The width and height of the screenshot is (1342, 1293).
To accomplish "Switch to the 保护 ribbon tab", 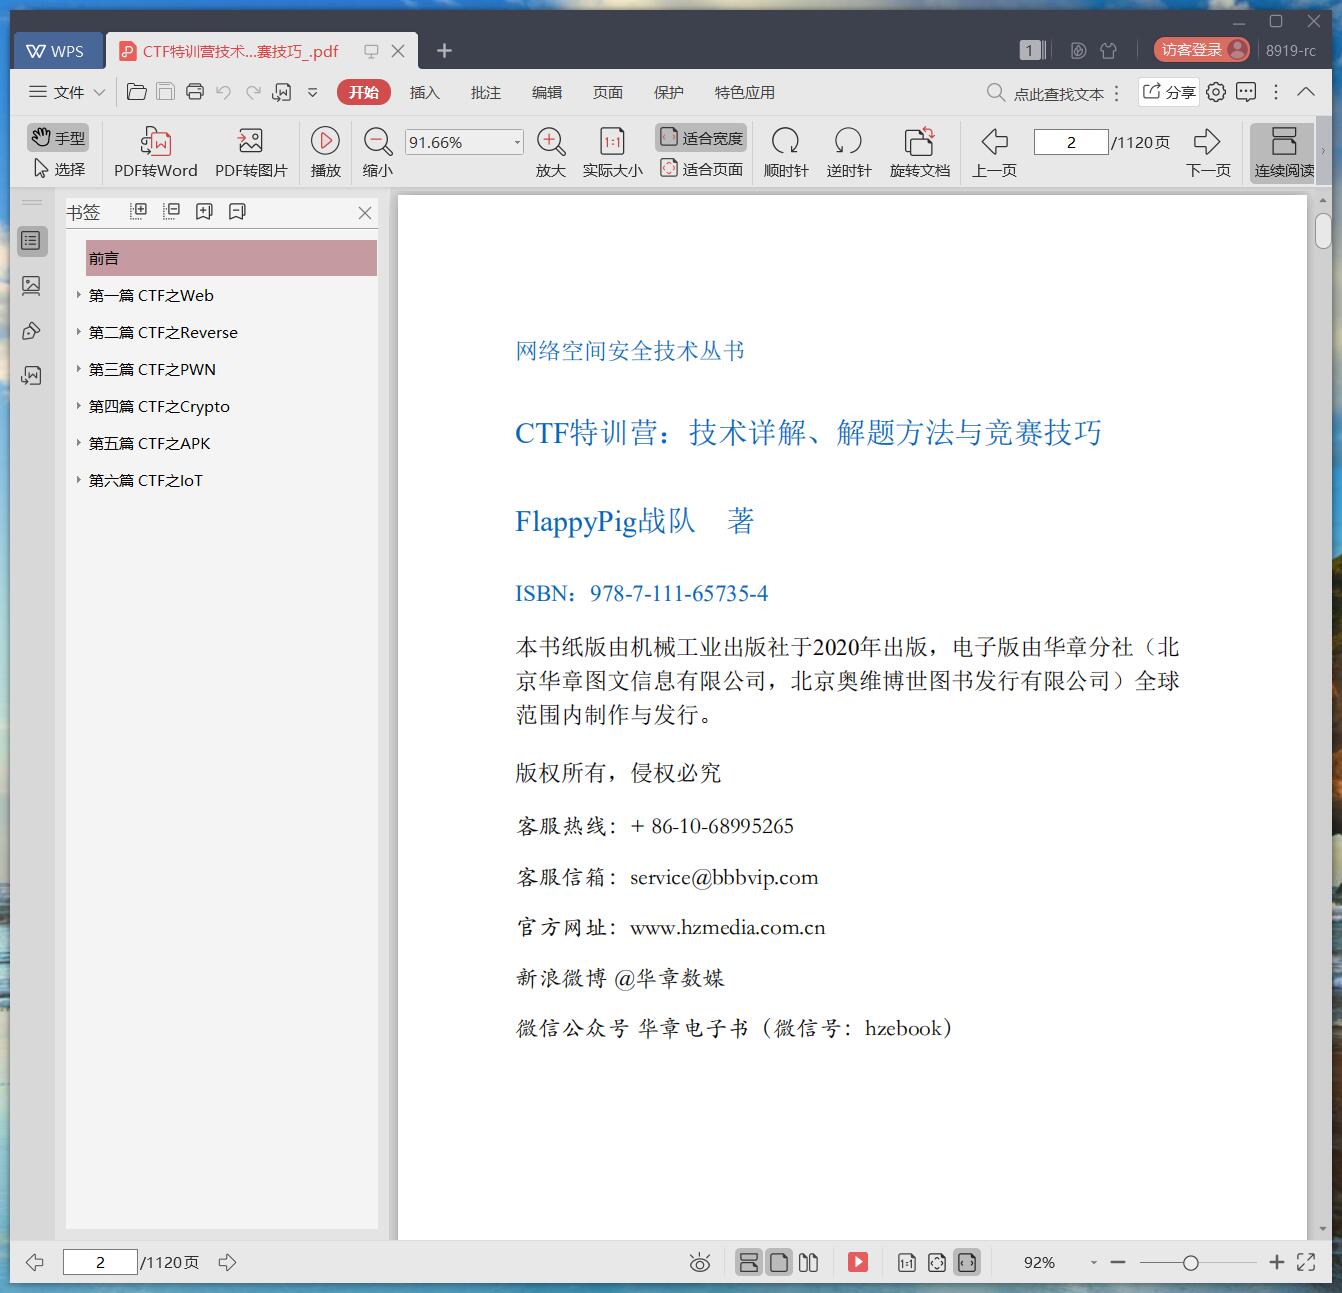I will tap(668, 92).
